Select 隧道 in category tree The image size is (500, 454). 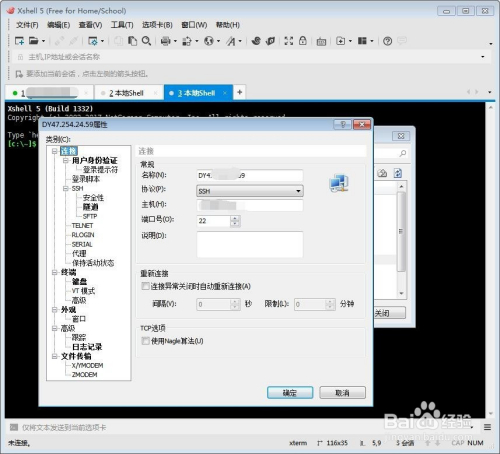pos(90,207)
